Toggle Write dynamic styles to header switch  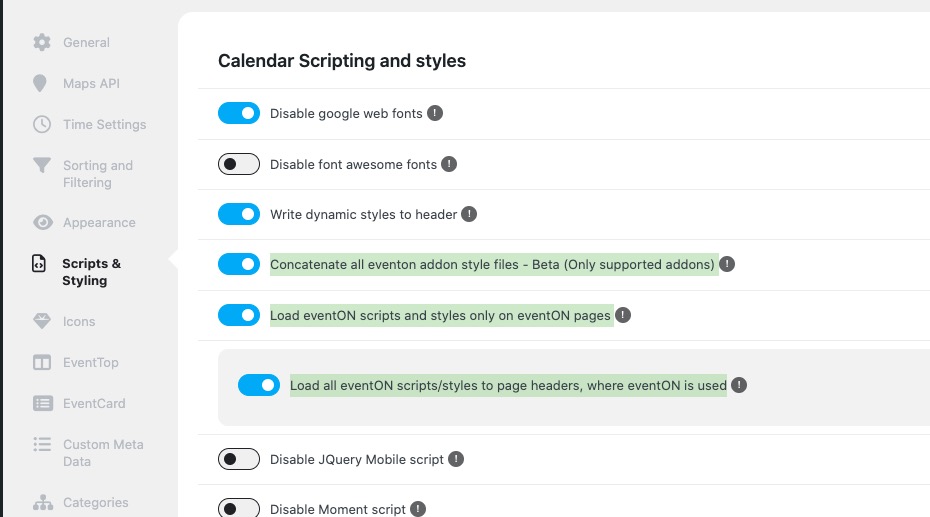pyautogui.click(x=239, y=214)
